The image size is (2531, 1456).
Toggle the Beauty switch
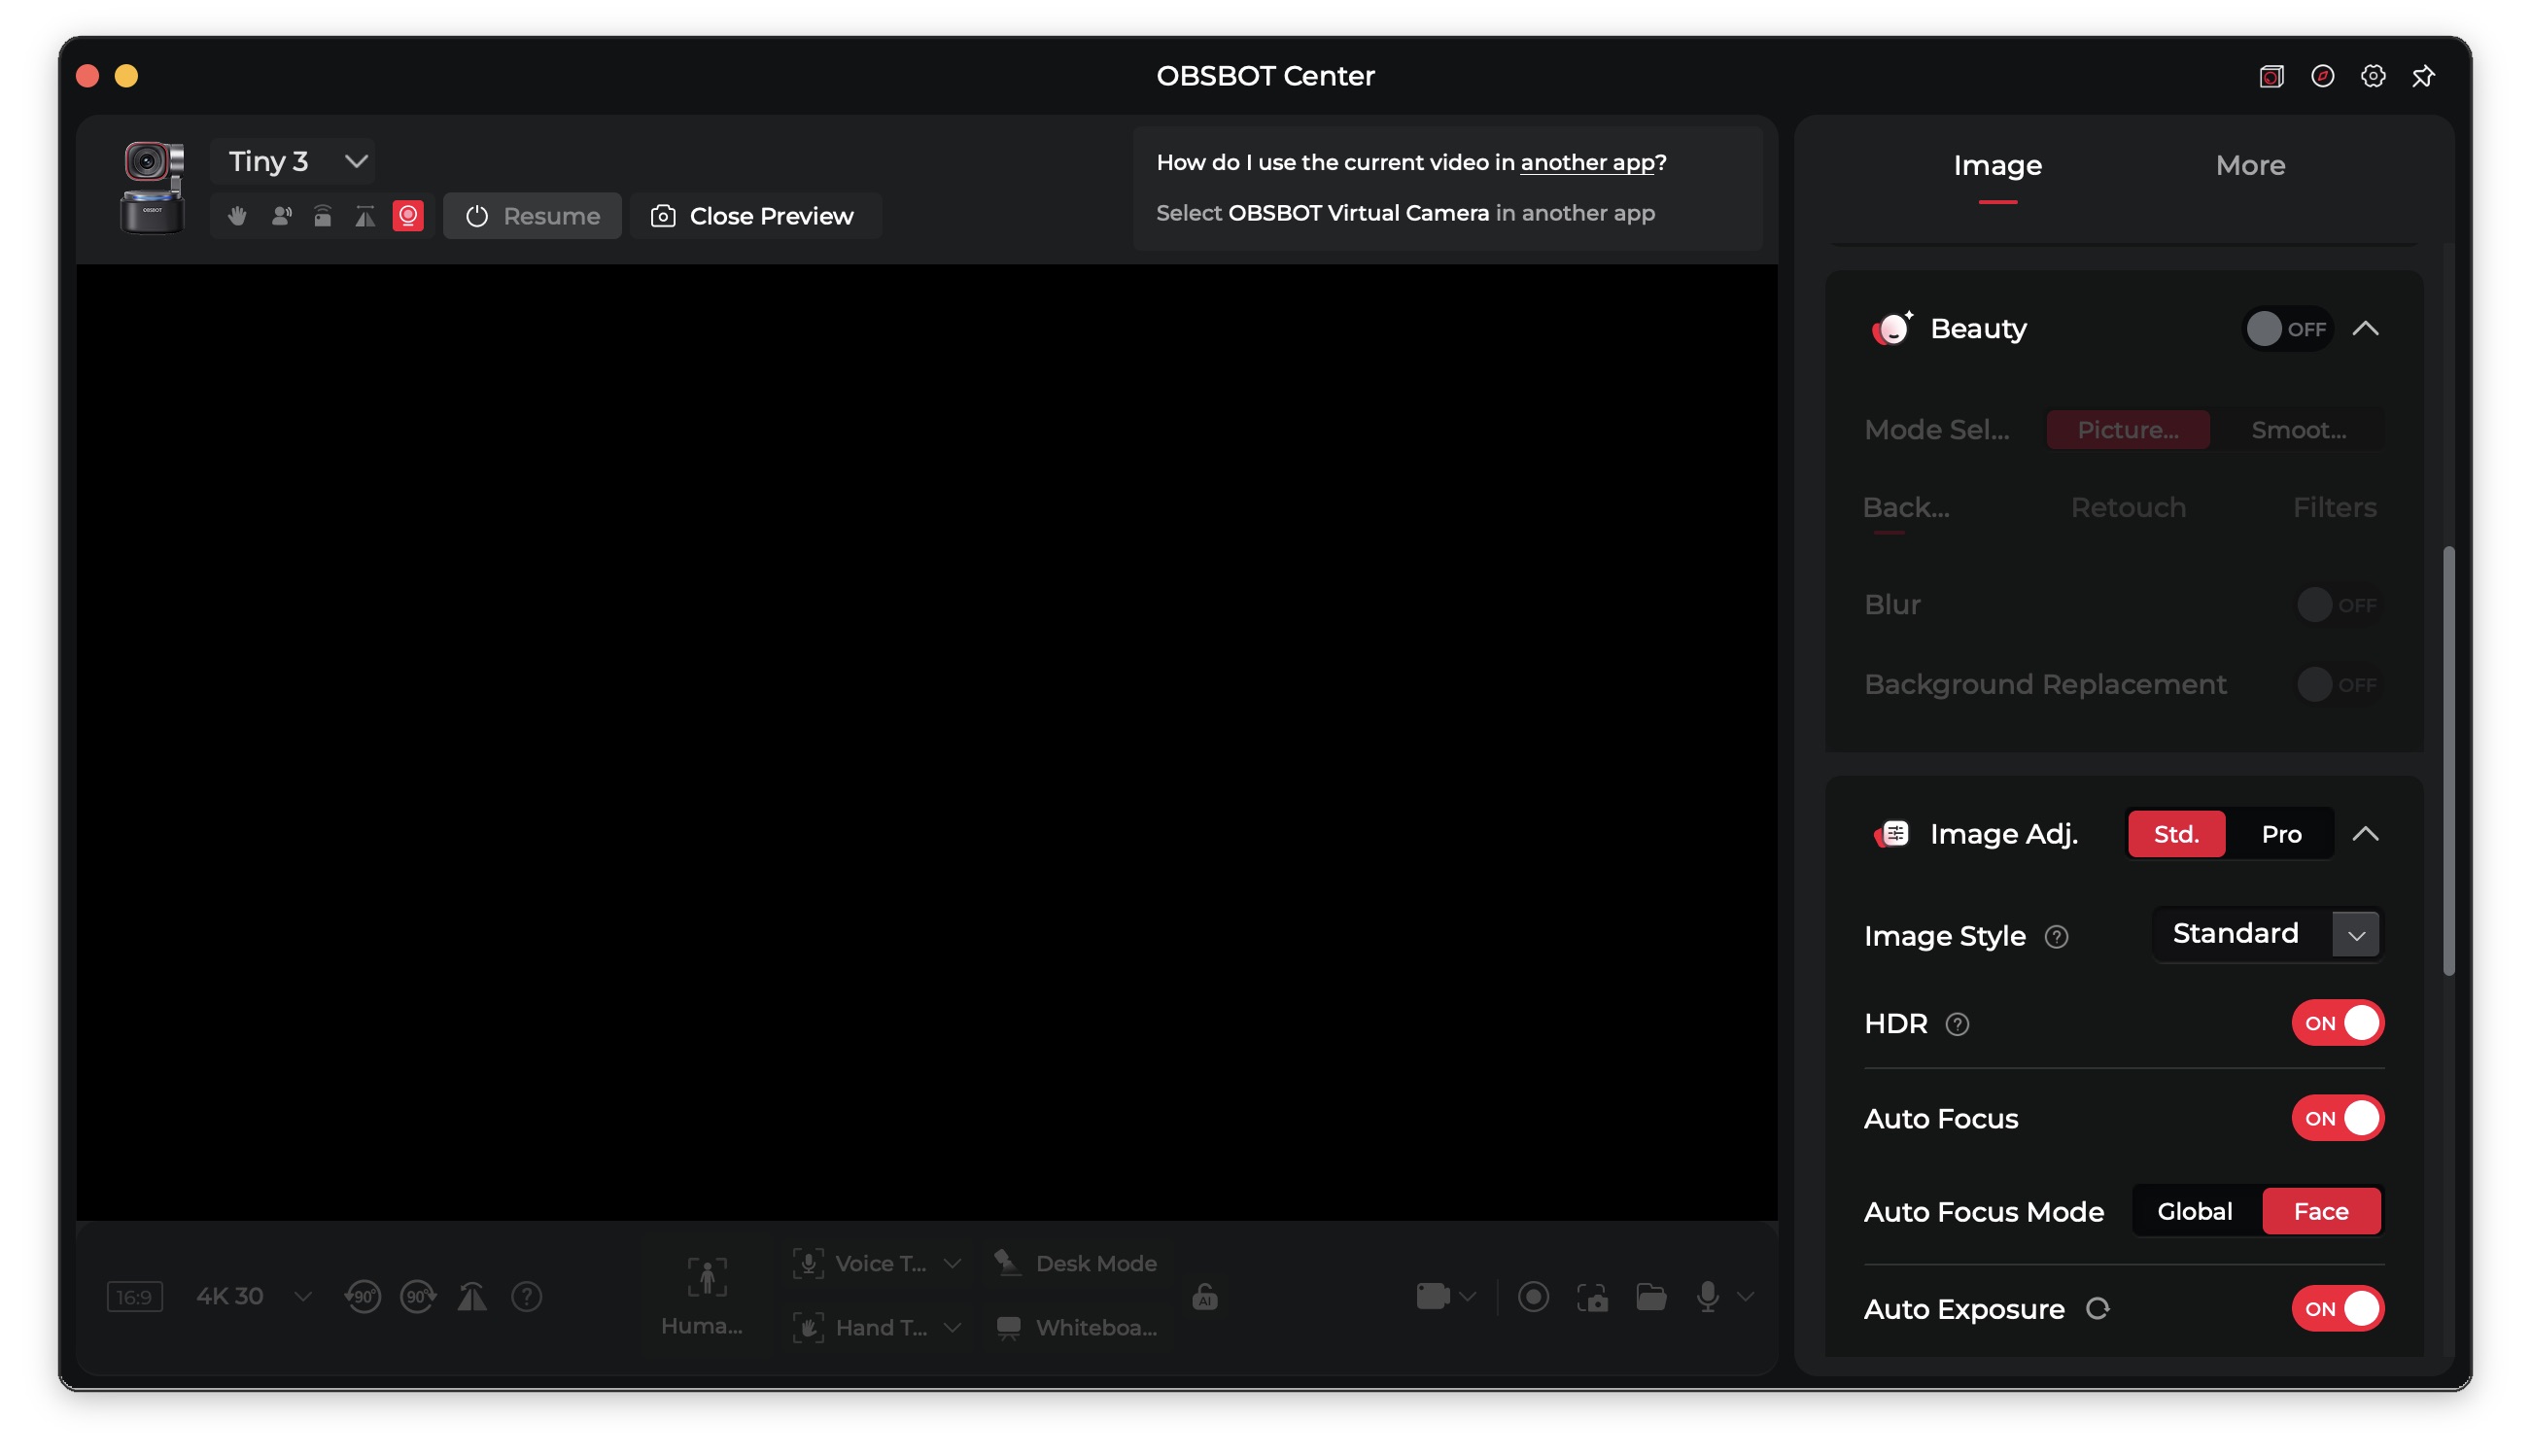(2287, 329)
